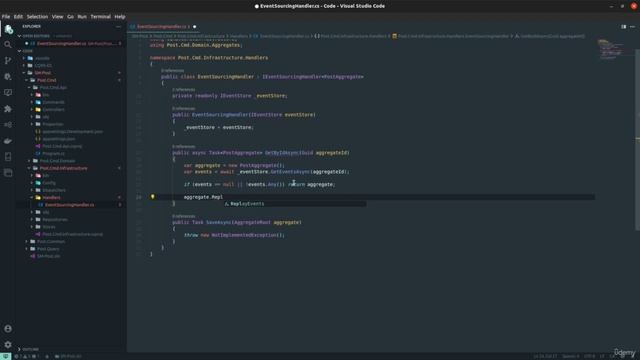Open the File menu
Viewport: 640px width, 360px height.
pyautogui.click(x=6, y=17)
